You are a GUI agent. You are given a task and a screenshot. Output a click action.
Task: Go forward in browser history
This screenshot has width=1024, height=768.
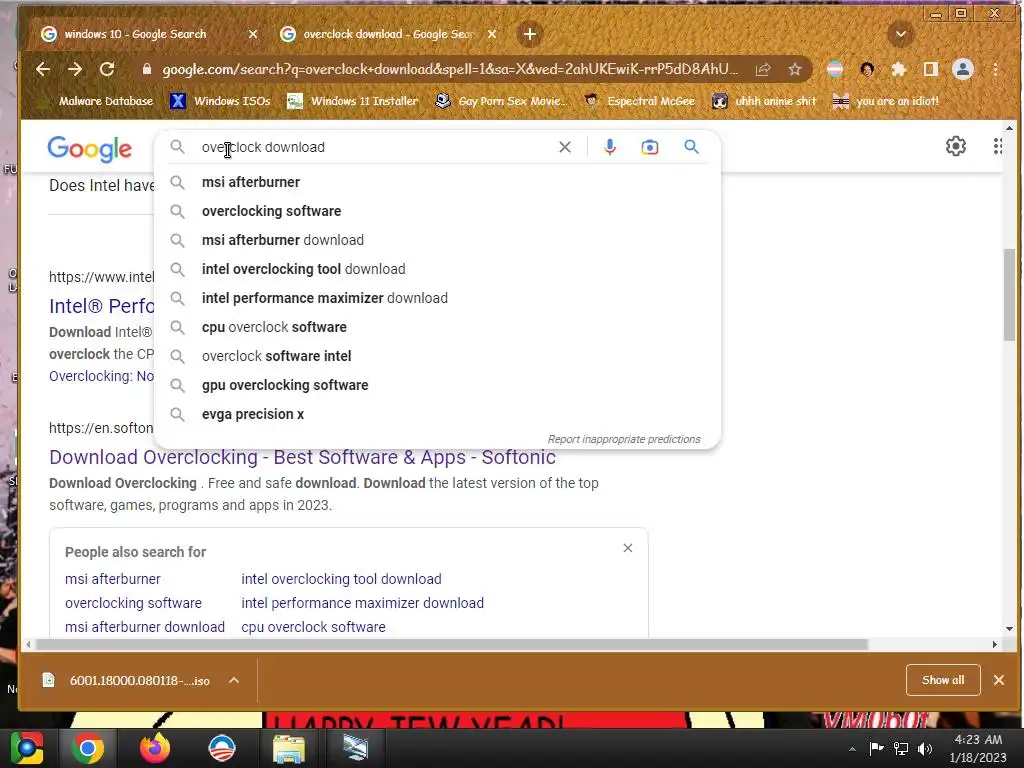pyautogui.click(x=75, y=69)
